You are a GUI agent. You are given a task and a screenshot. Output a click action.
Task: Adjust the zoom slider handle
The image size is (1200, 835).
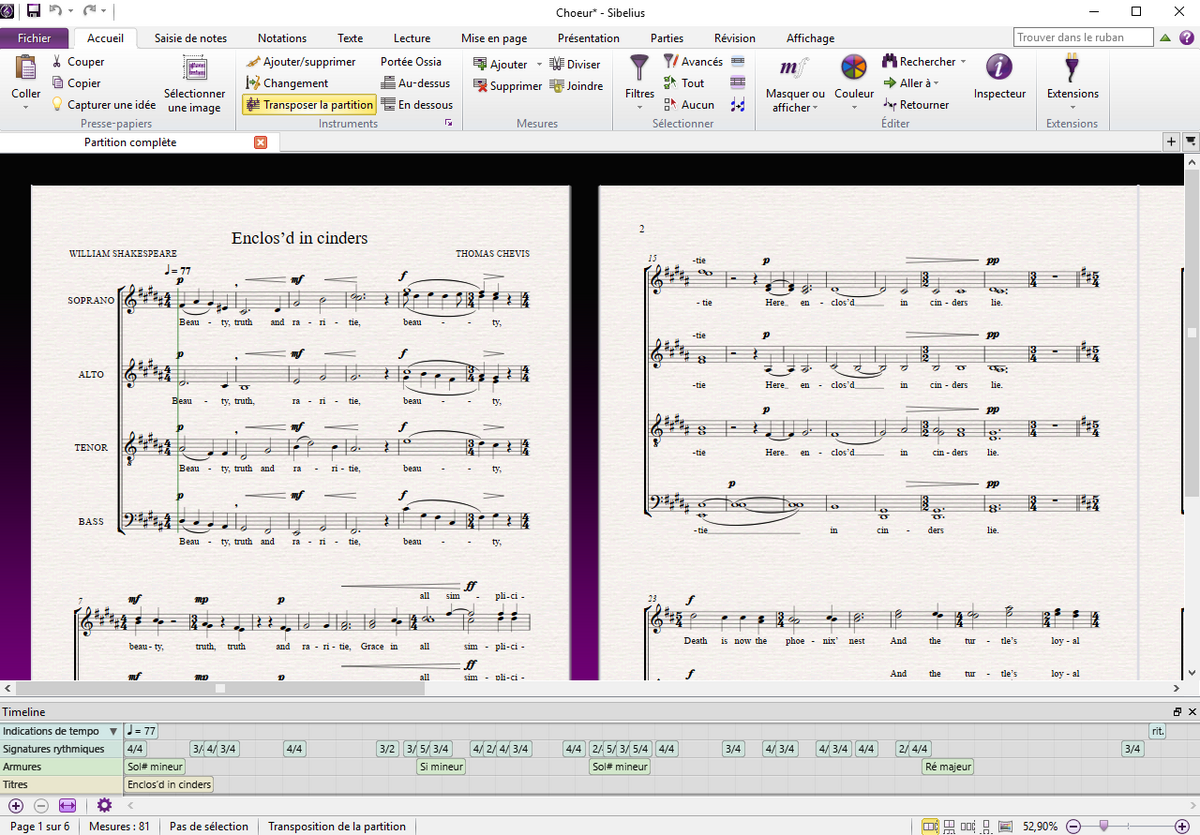1103,826
